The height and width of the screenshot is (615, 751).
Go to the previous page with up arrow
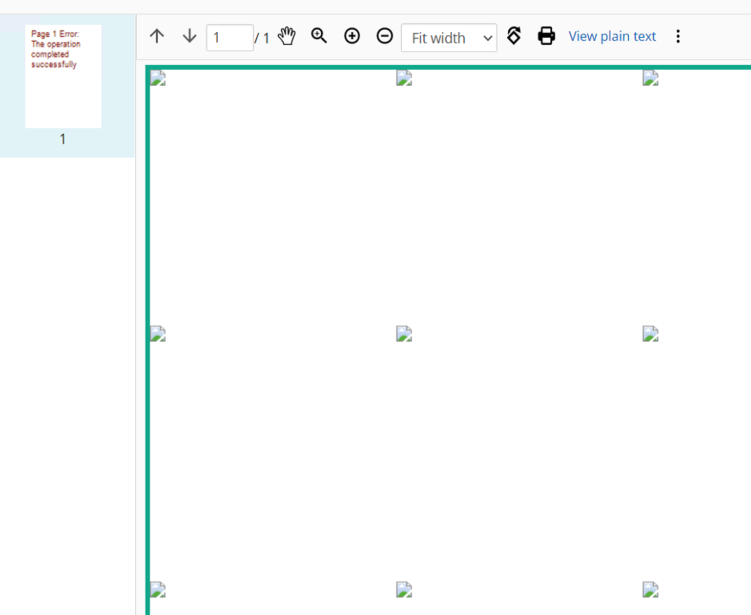157,37
